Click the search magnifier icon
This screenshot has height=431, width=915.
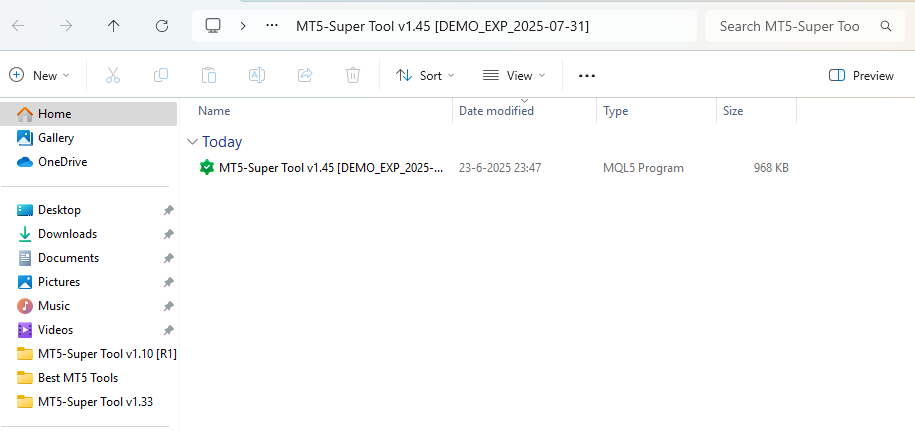coord(886,26)
